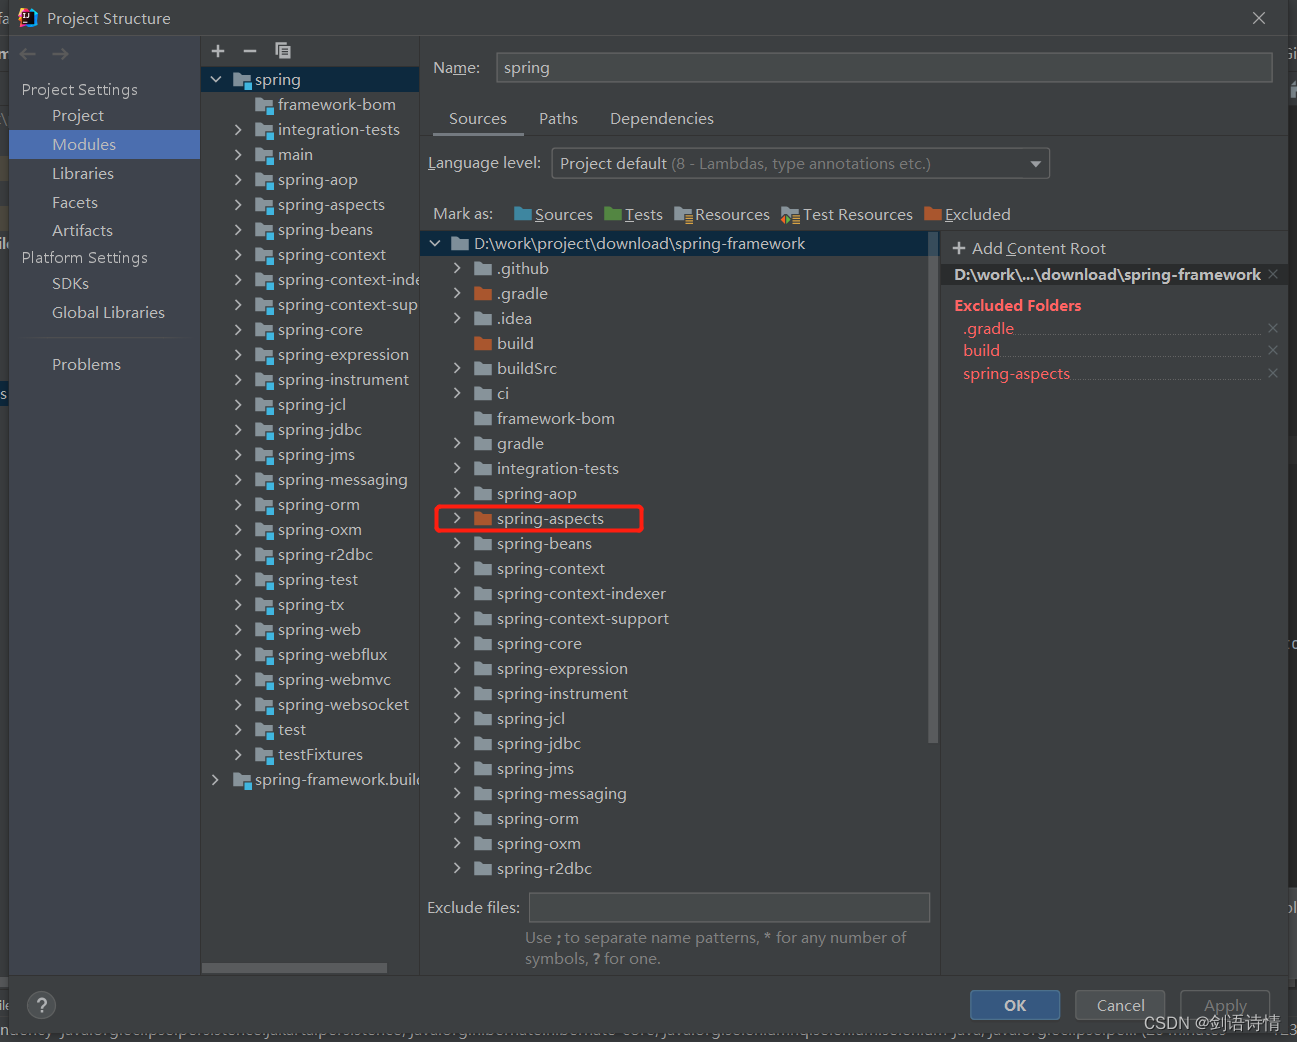Go forward with the right arrow
This screenshot has width=1297, height=1042.
[x=61, y=54]
